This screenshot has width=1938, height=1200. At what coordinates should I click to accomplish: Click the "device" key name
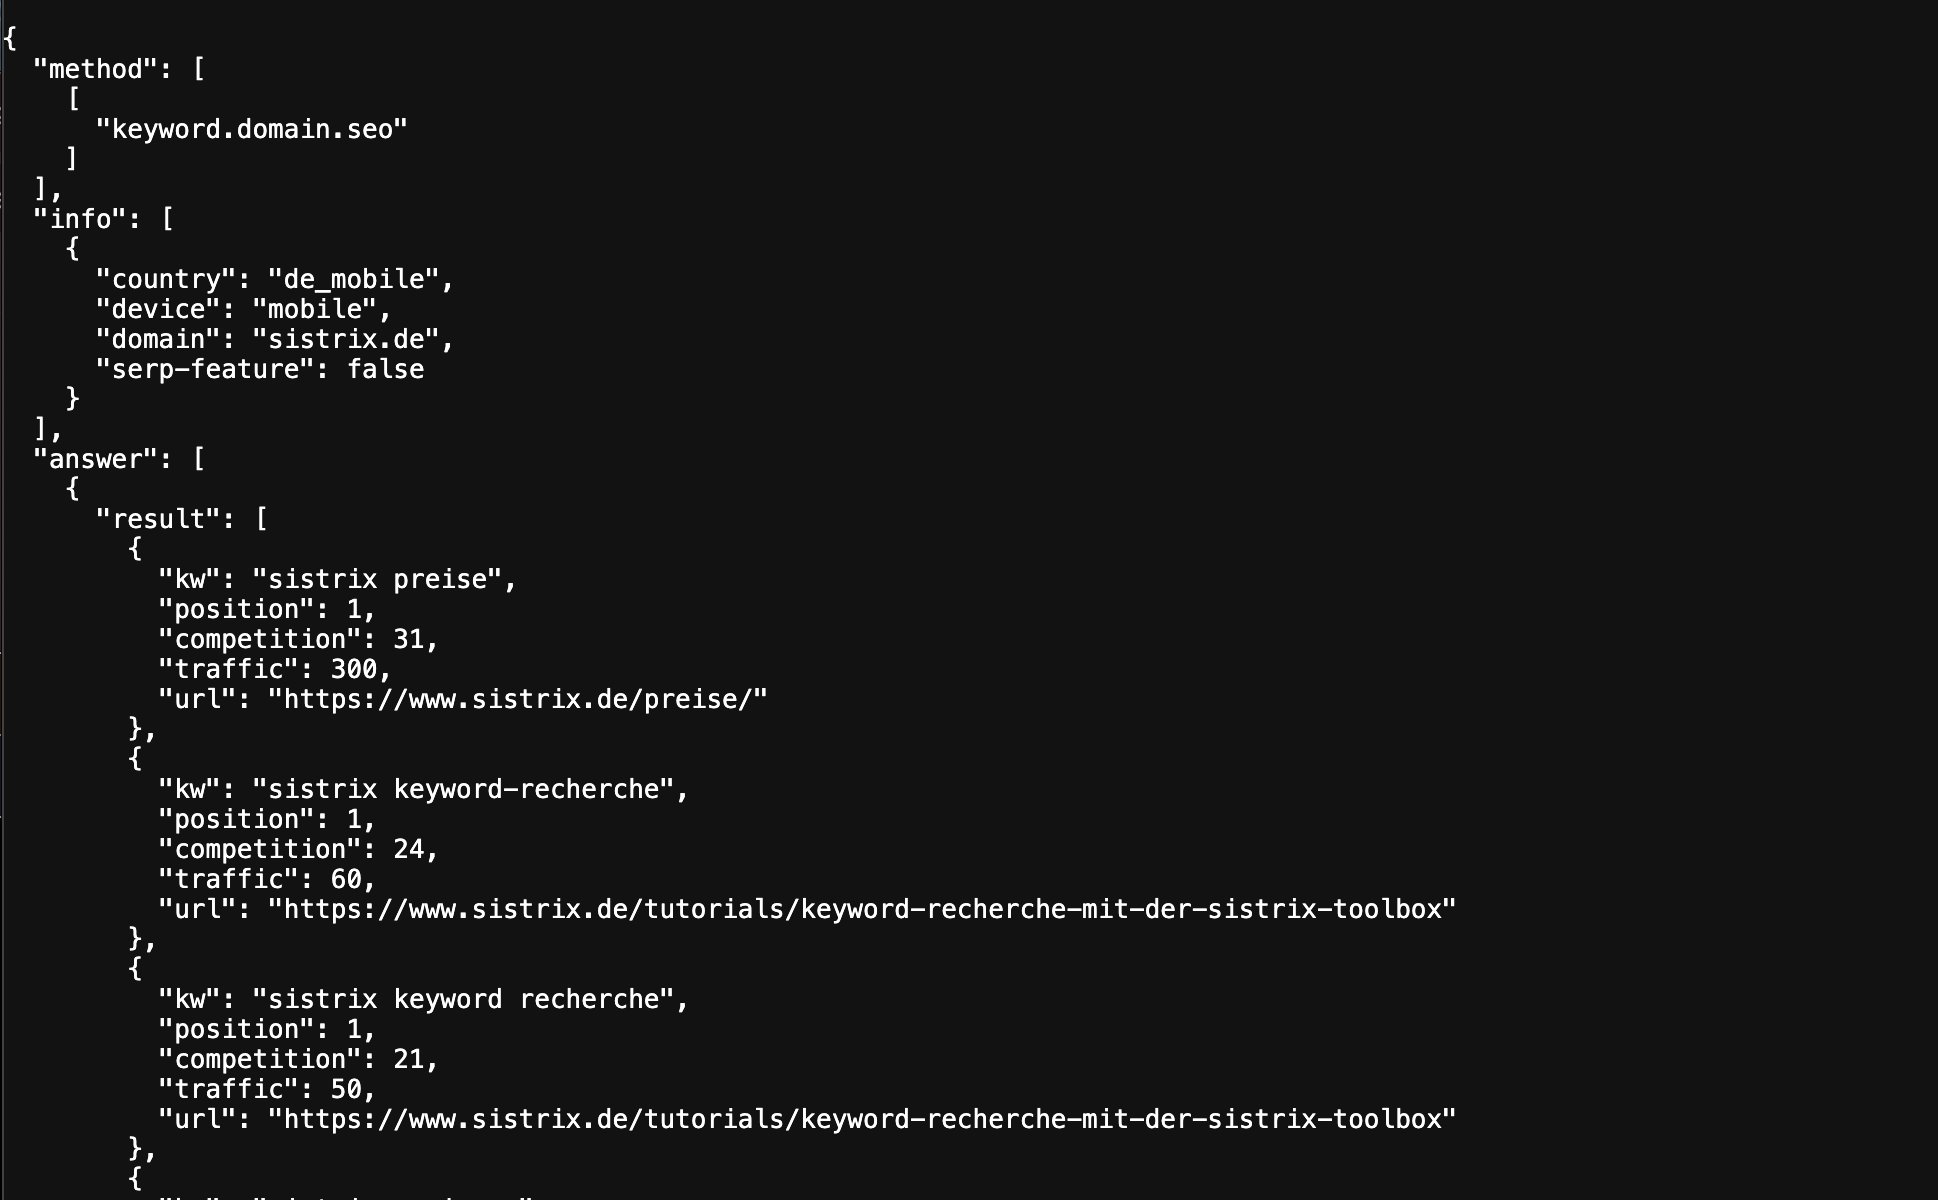tap(158, 309)
